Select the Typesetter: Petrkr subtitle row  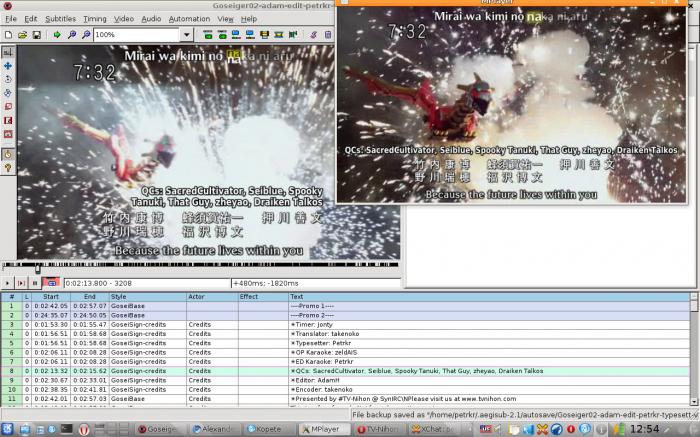pyautogui.click(x=345, y=343)
